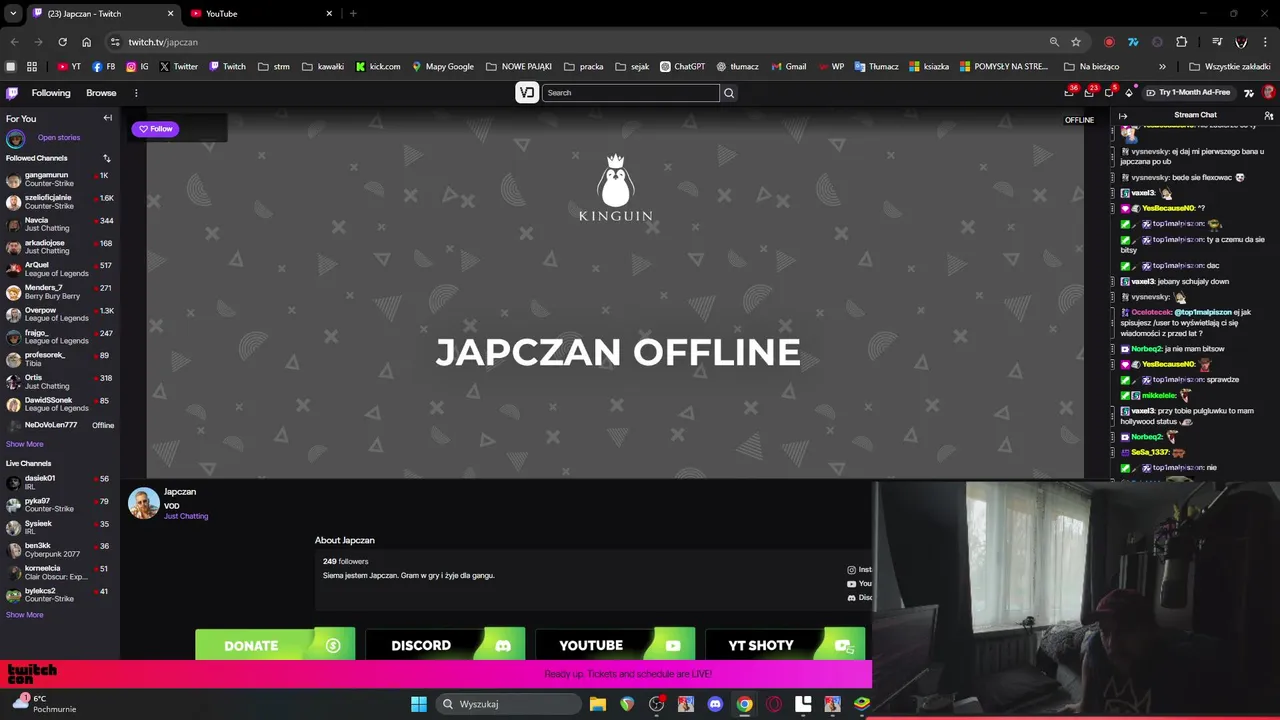The height and width of the screenshot is (720, 1280).
Task: Open Discord from the taskbar
Action: click(715, 704)
